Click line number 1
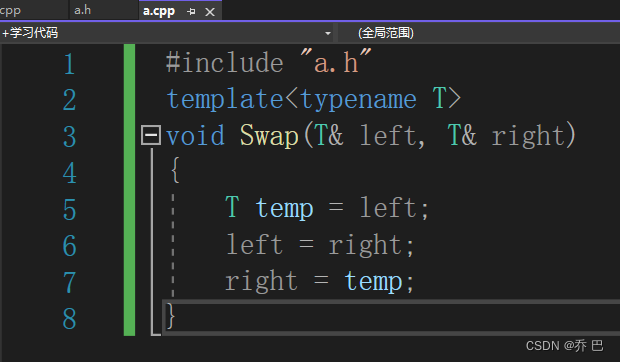 tap(69, 64)
